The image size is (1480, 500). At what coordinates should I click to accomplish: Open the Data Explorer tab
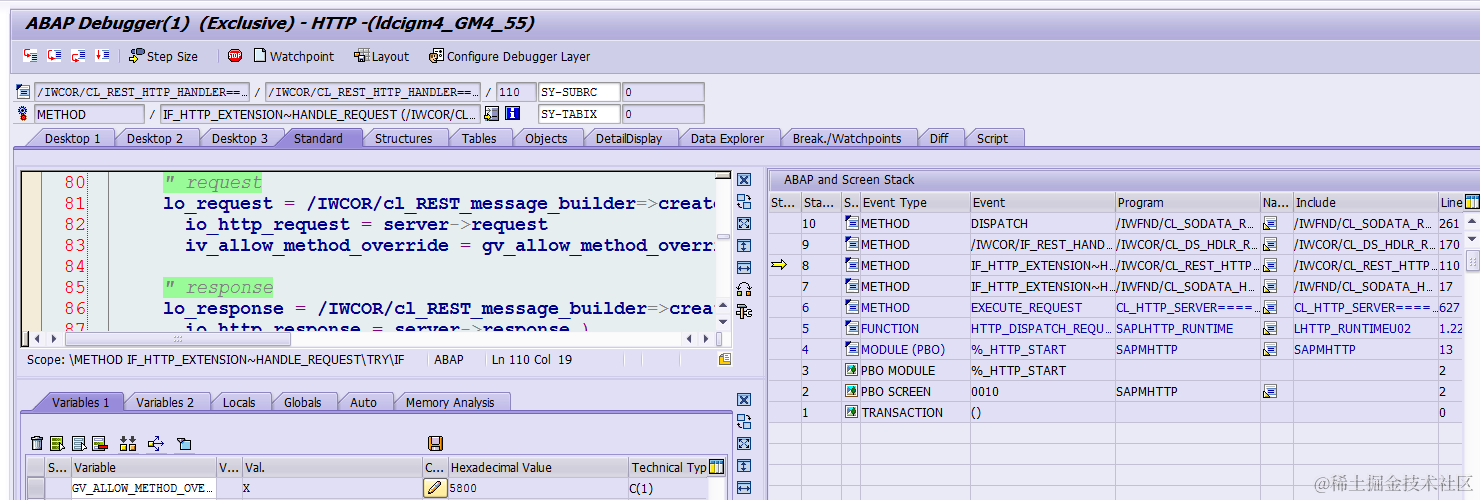click(x=727, y=138)
